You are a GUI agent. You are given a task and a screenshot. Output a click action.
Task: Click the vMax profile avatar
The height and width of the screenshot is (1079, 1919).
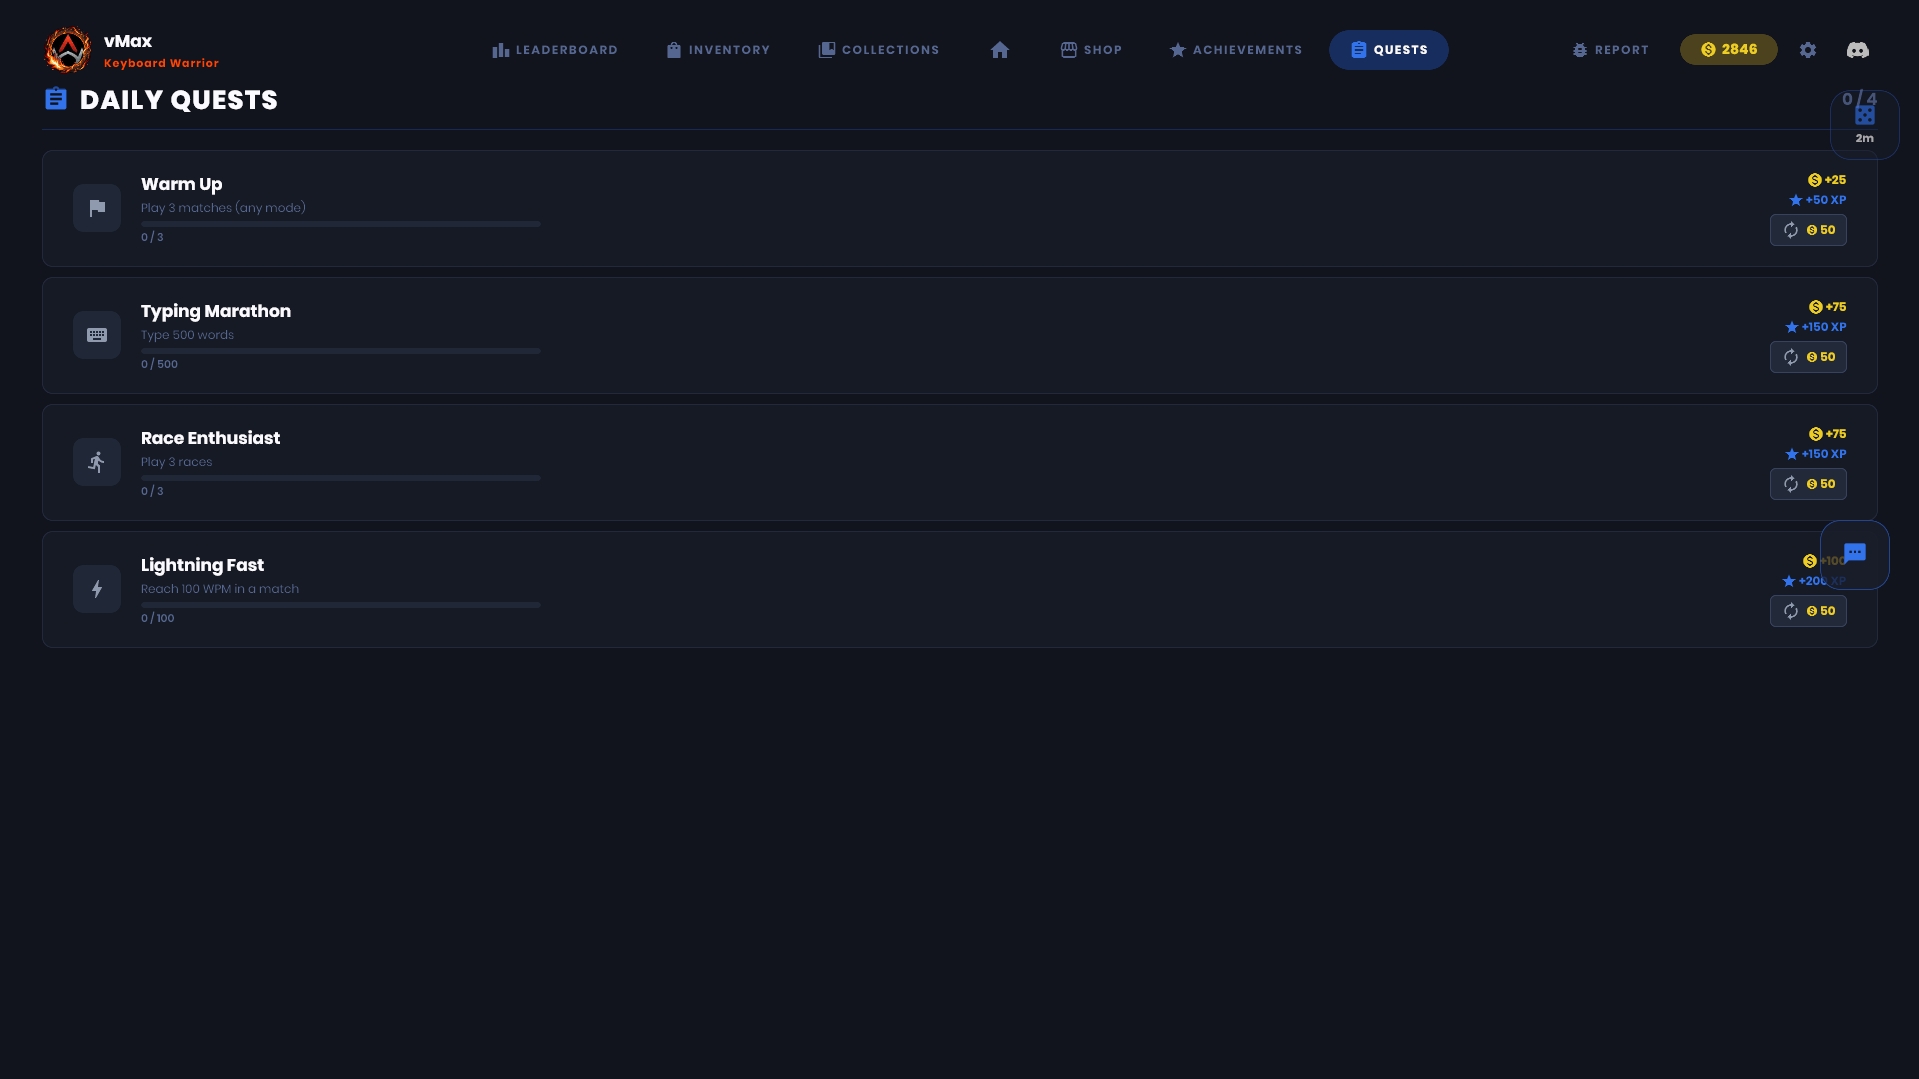[68, 50]
